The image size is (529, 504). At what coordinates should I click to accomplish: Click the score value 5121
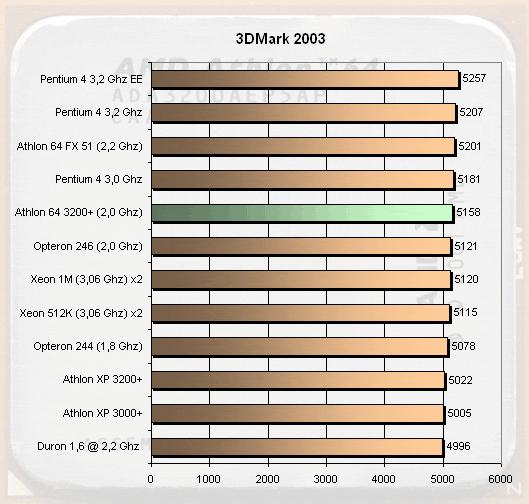point(466,247)
